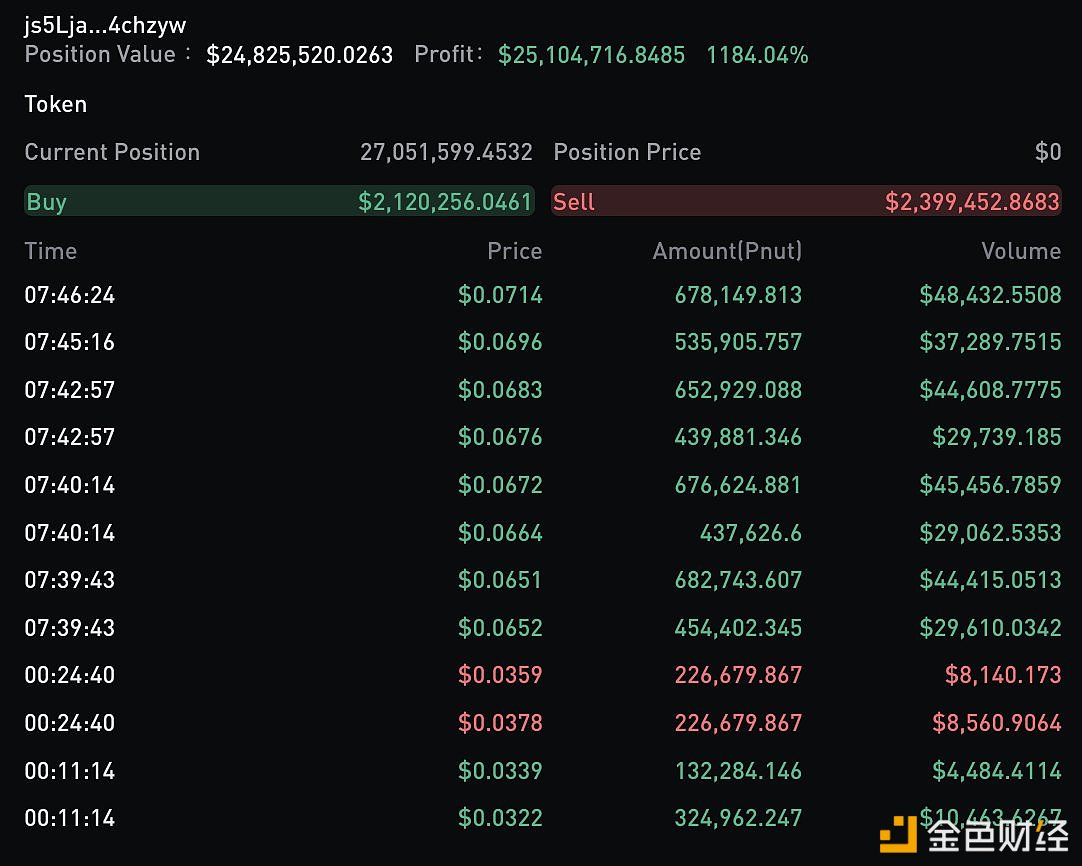Click volume $29,062.5353

pyautogui.click(x=990, y=533)
